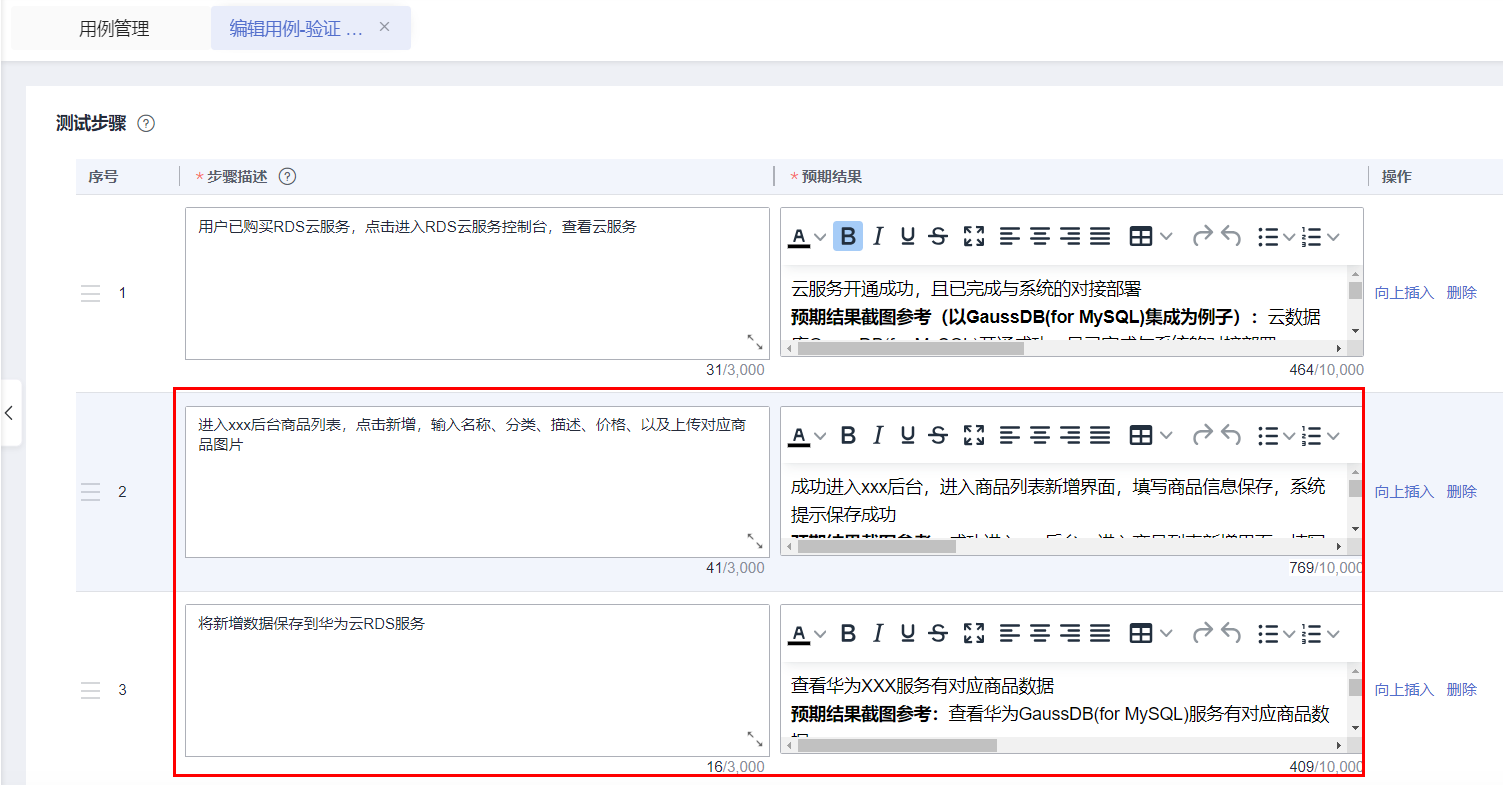
Task: Click step 1 description text area
Action: click(477, 283)
